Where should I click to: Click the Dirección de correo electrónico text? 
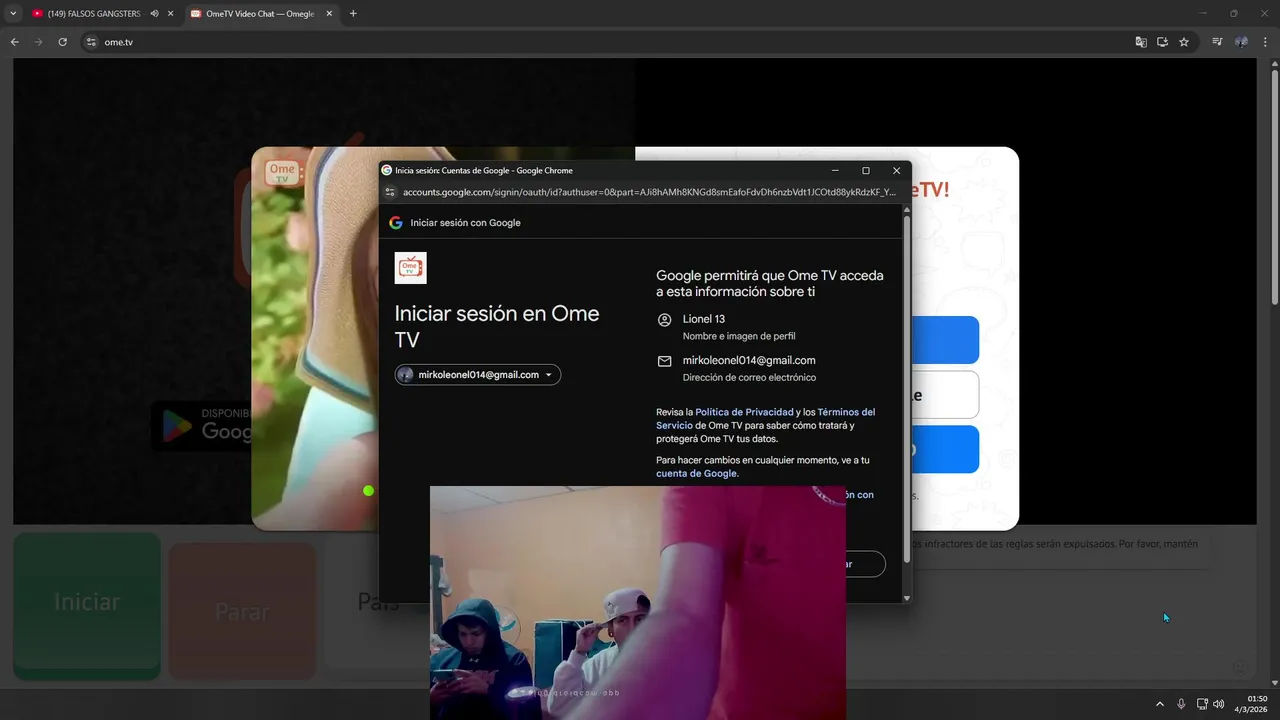(x=749, y=378)
